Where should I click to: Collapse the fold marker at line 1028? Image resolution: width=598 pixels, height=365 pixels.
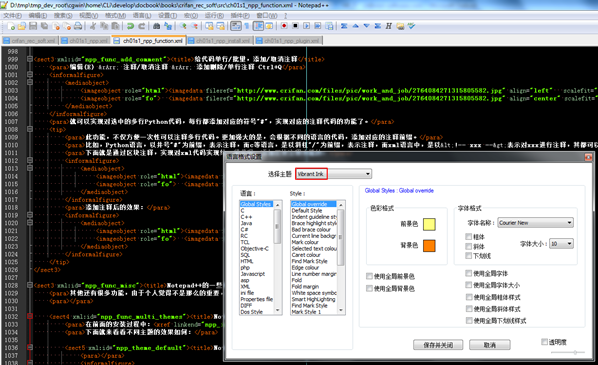coord(30,285)
